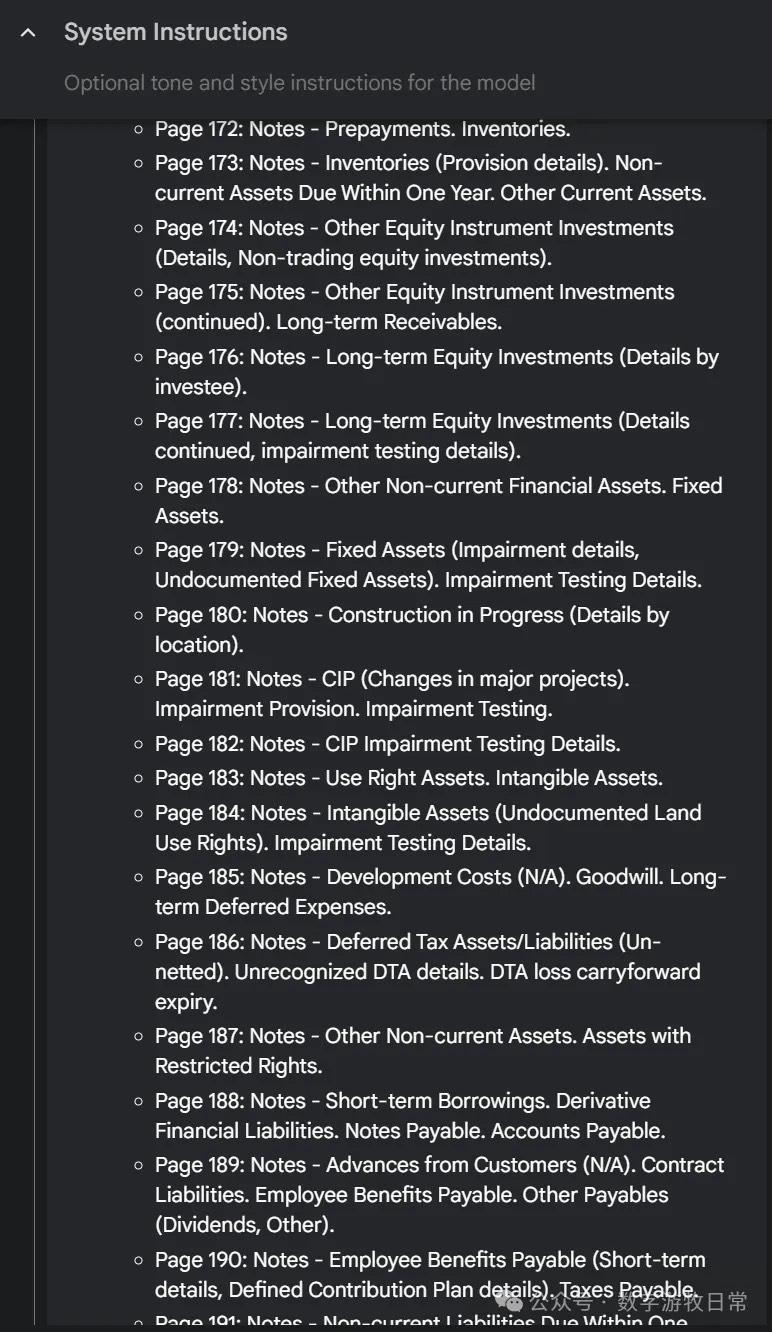Select Page 188 Short-term Borrowings entry
The width and height of the screenshot is (772, 1332).
(x=409, y=1115)
